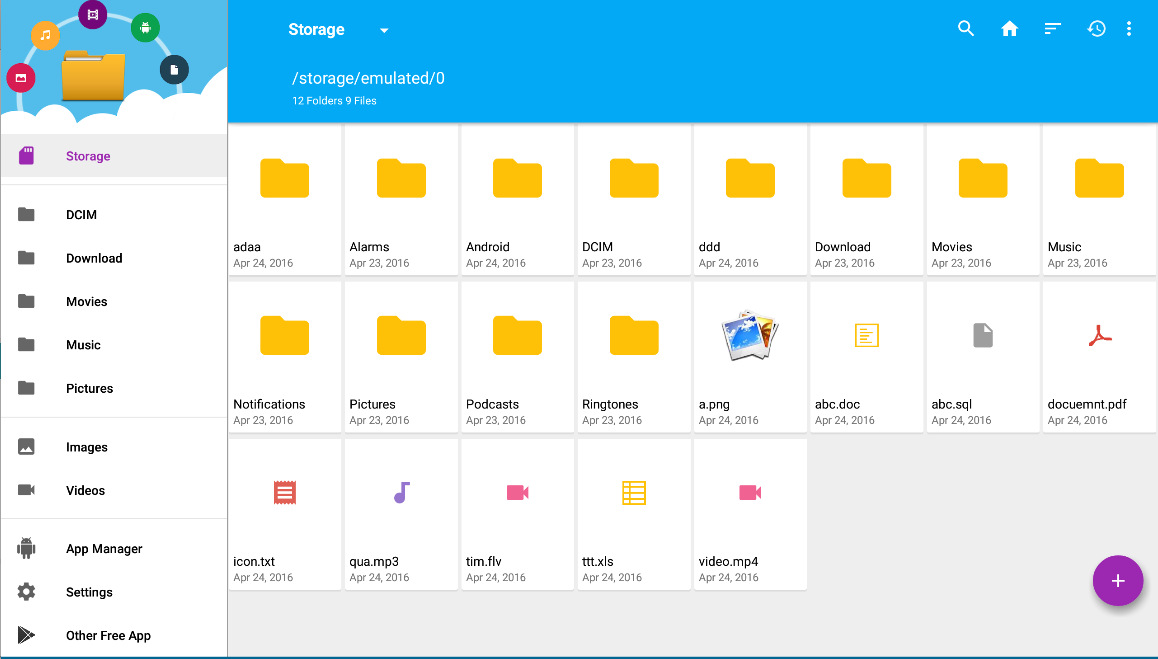Viewport: 1158px width, 659px height.
Task: Open the history clock icon
Action: (x=1096, y=29)
